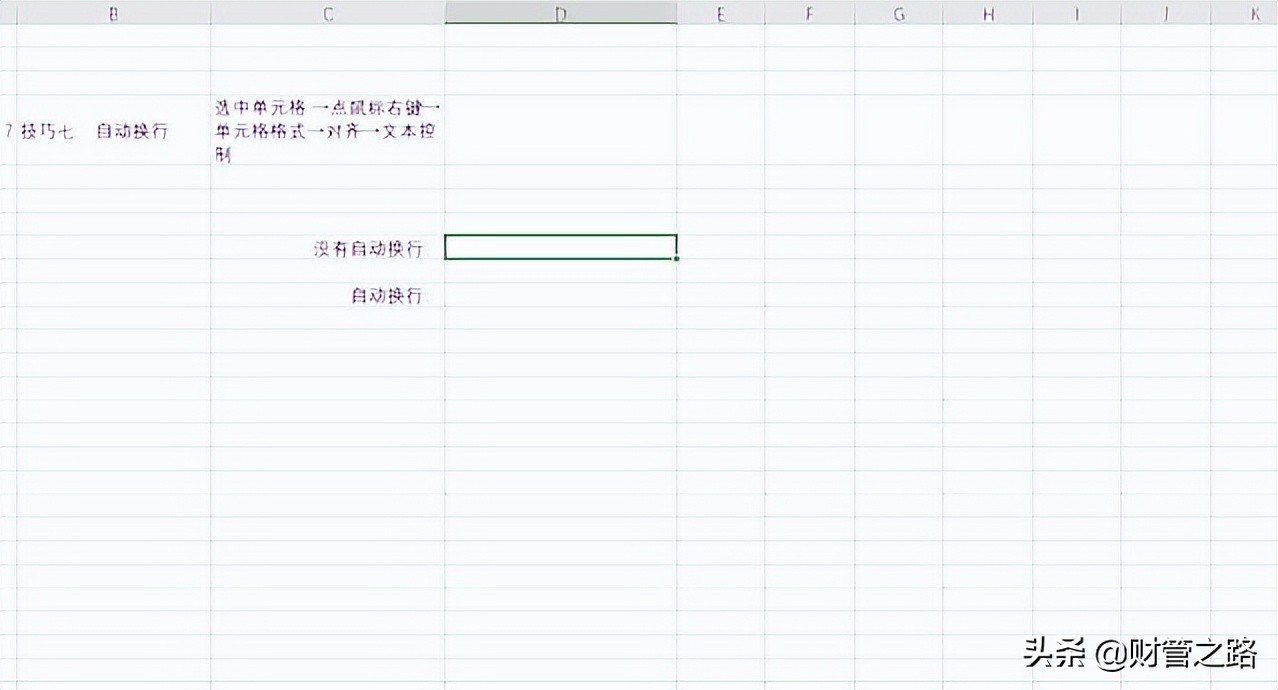Select column header K
This screenshot has width=1278, height=690.
1254,13
